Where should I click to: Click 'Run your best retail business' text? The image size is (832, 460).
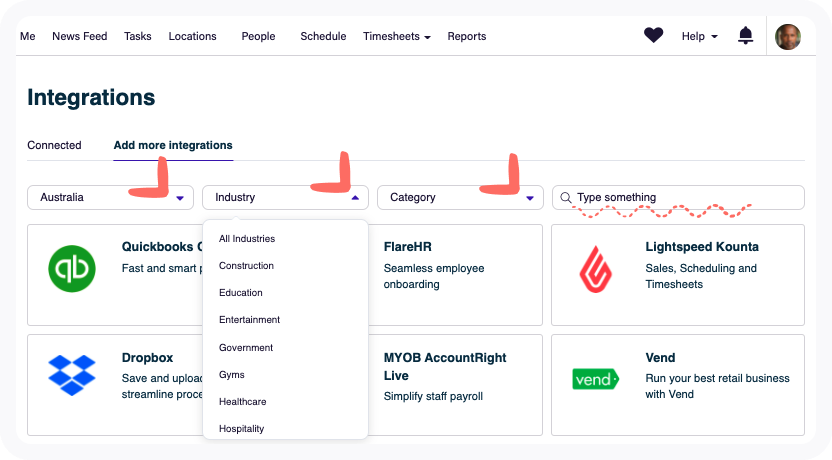(717, 378)
